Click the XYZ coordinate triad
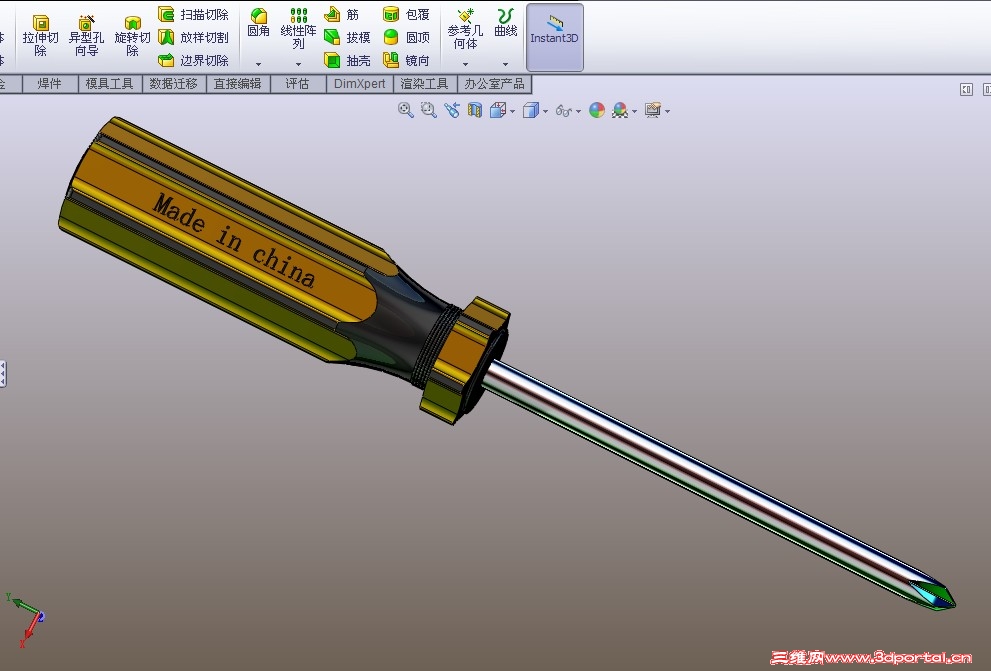The height and width of the screenshot is (671, 991). [x=25, y=620]
